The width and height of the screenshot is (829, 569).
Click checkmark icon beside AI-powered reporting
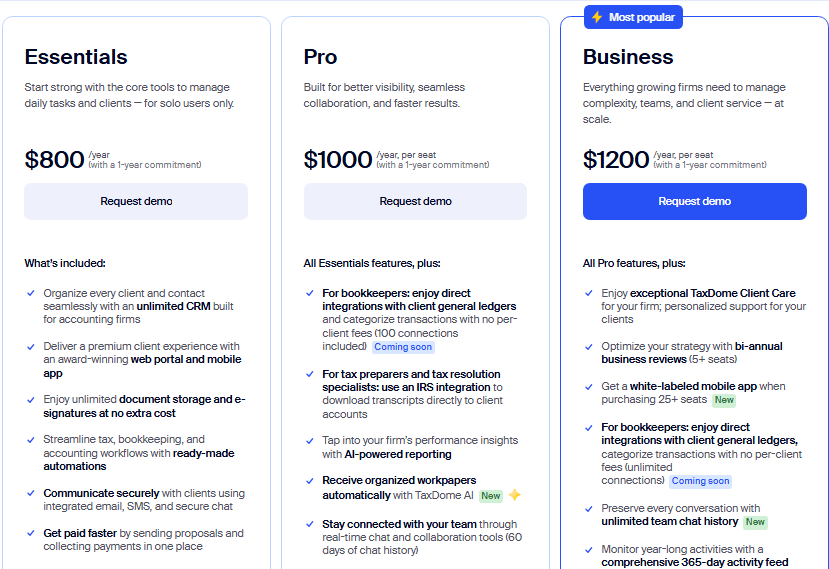pyautogui.click(x=310, y=440)
